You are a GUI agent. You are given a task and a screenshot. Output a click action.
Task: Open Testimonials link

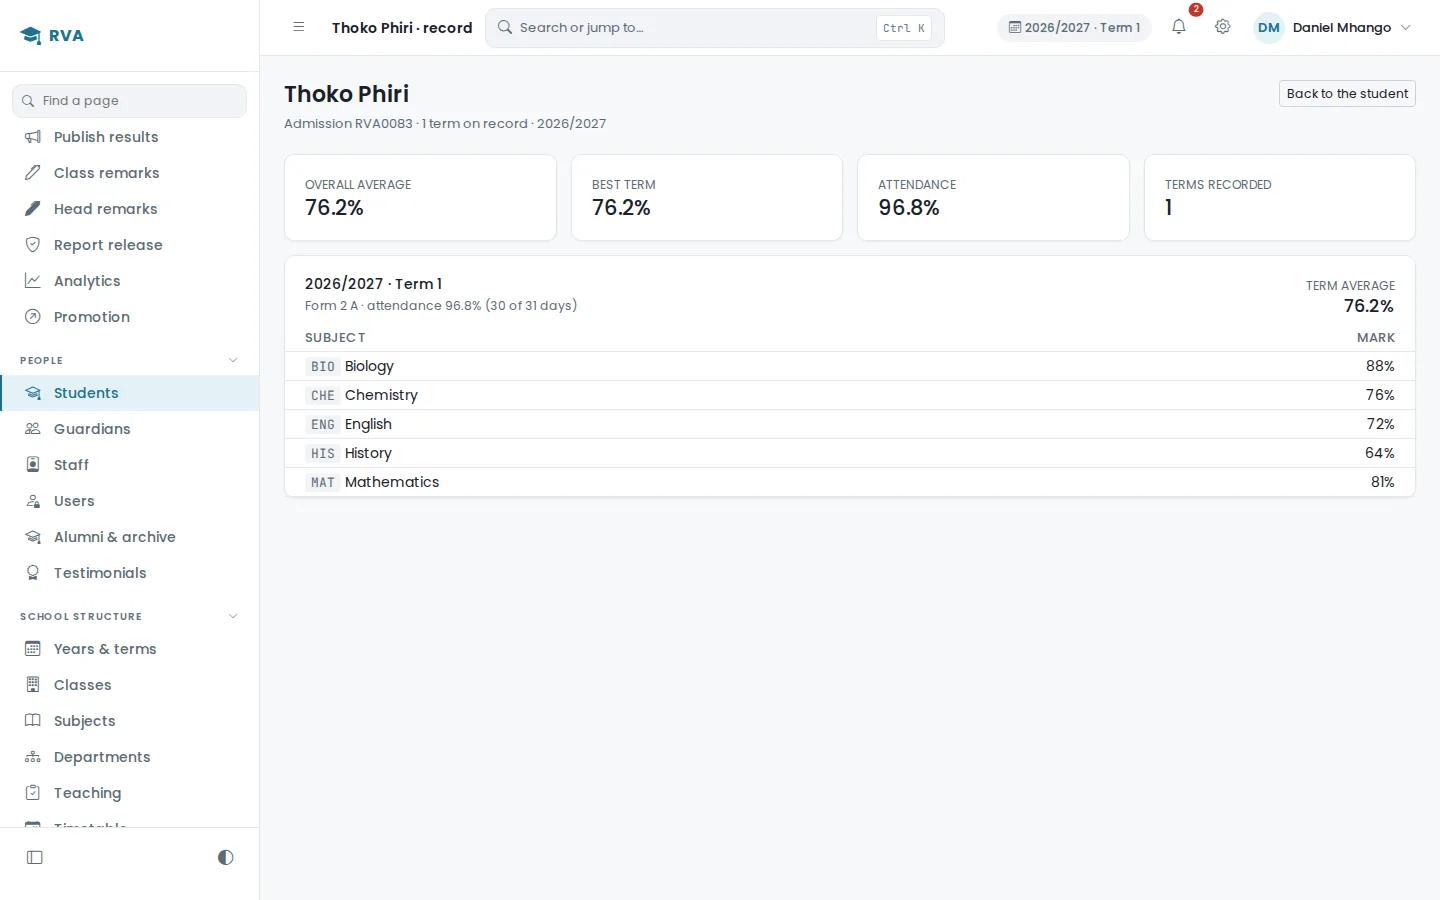(130, 573)
